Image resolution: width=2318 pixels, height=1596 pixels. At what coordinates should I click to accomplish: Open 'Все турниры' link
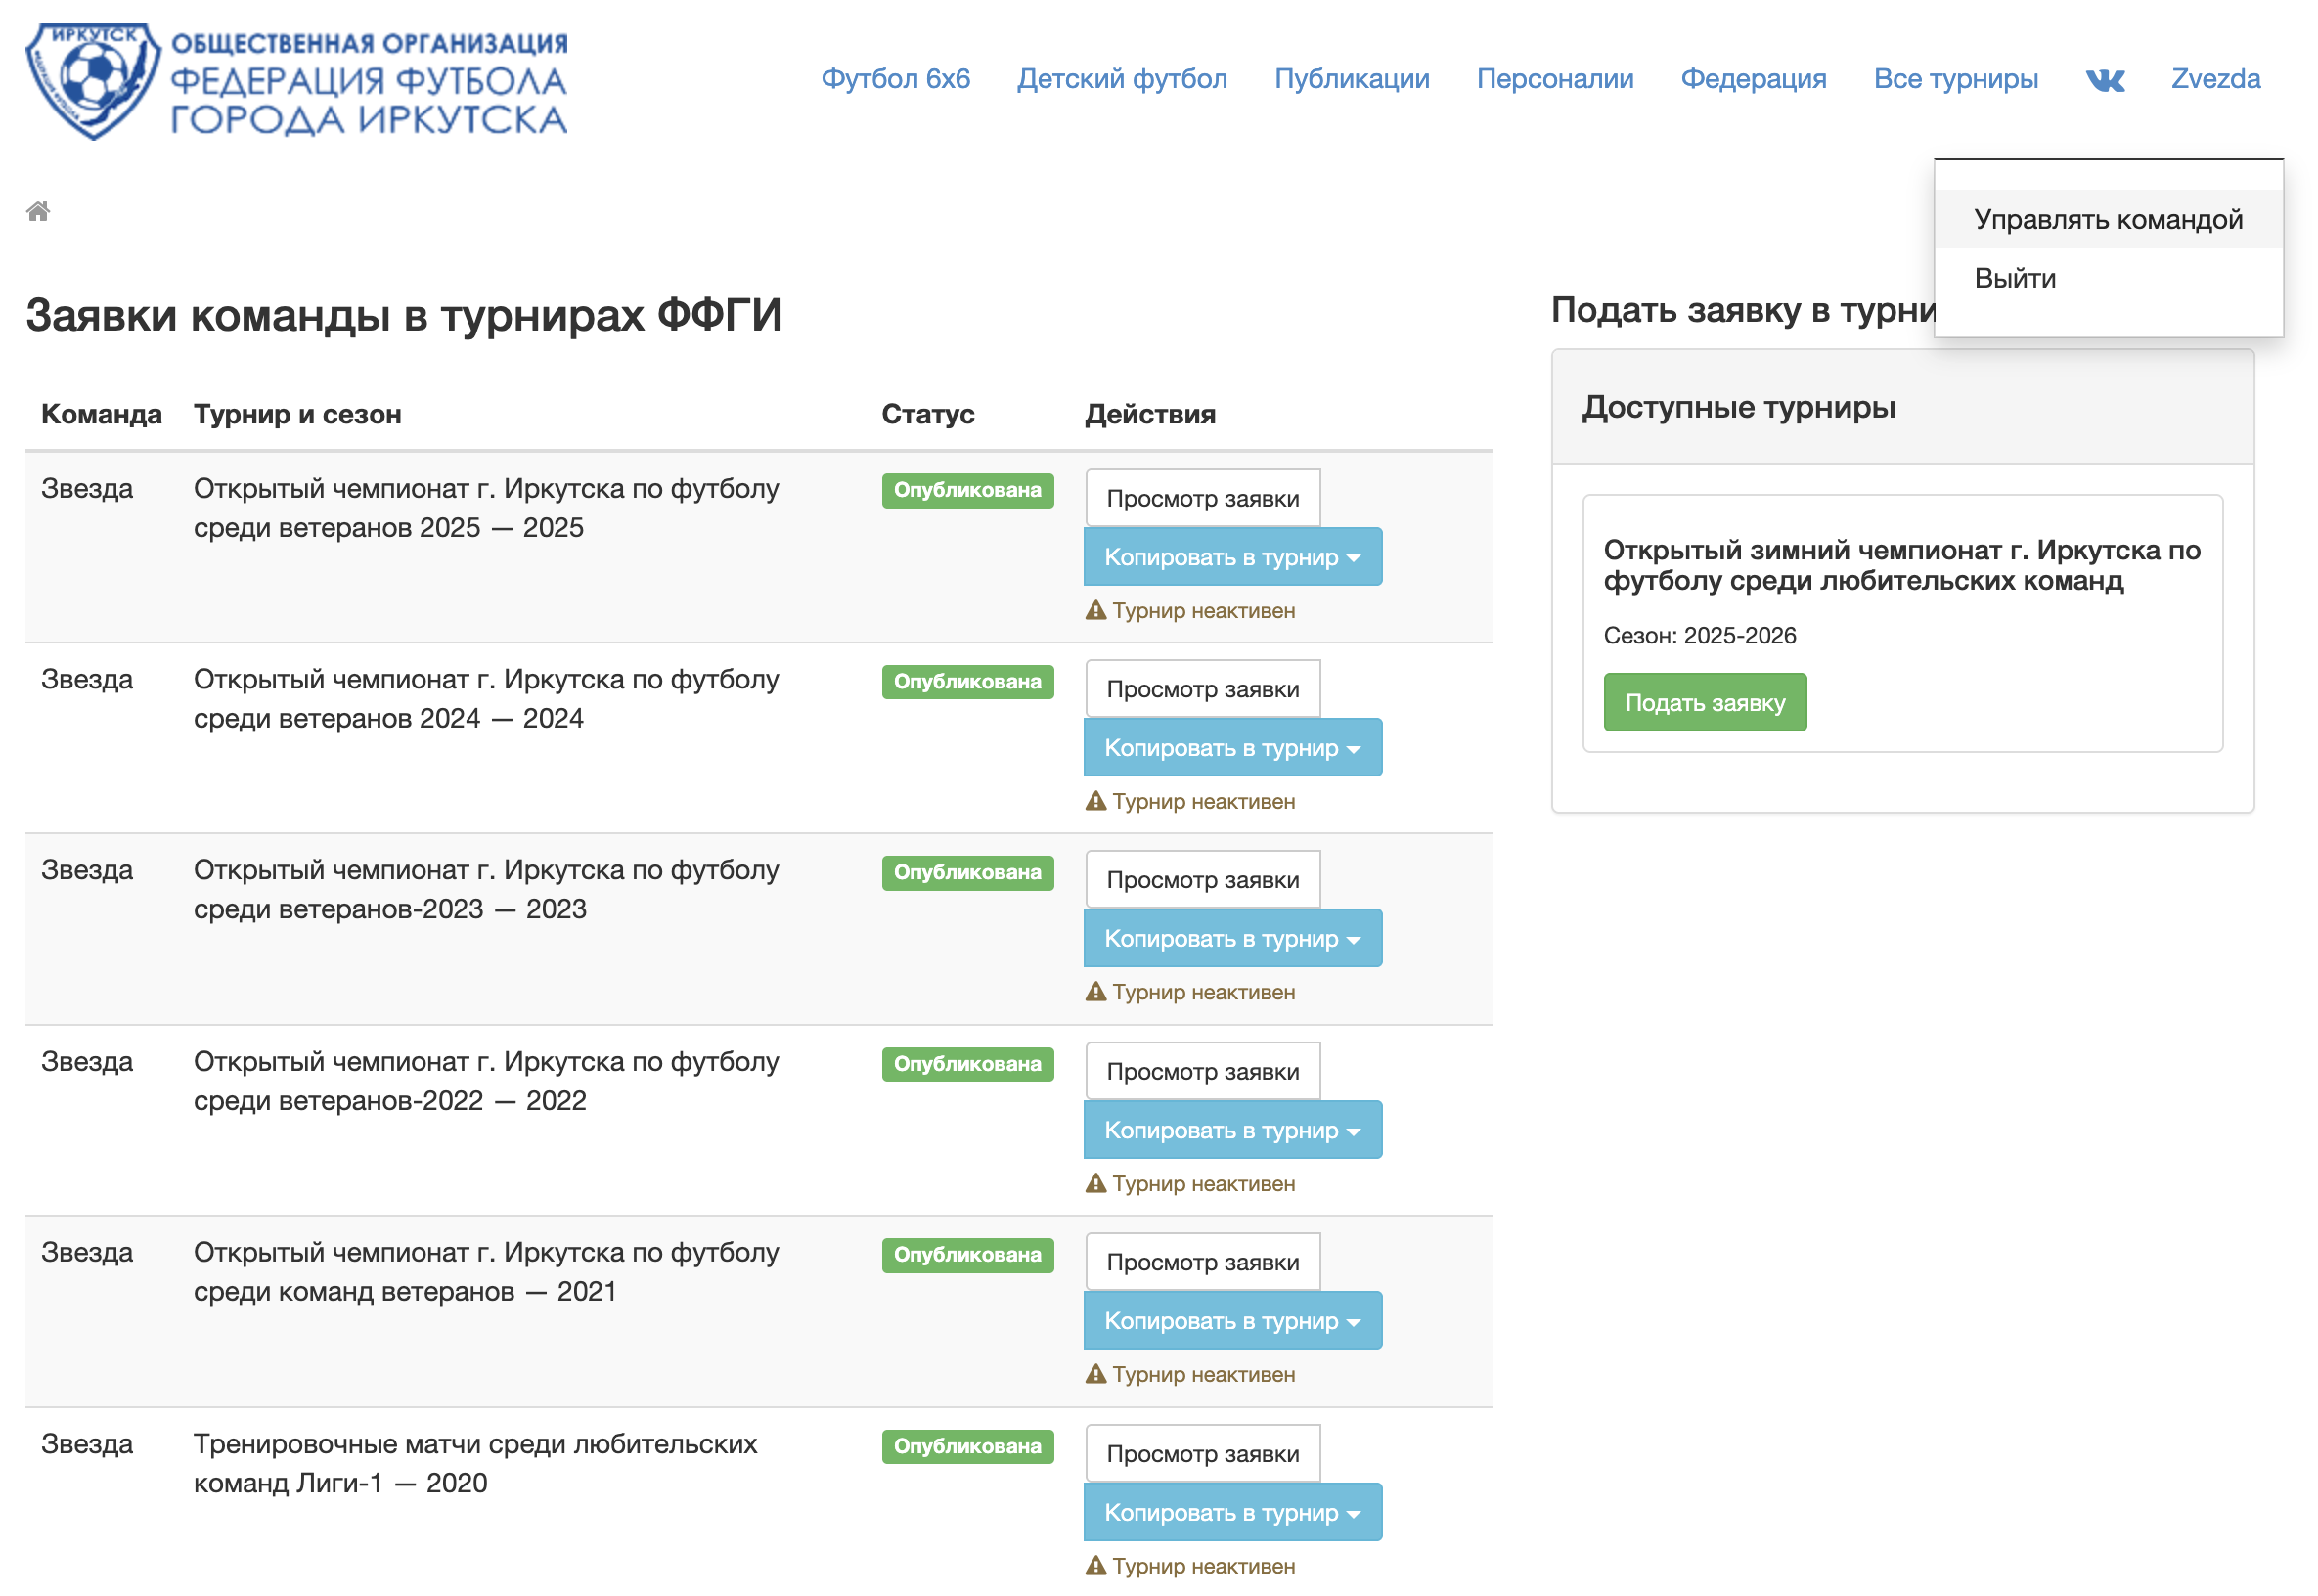(1955, 79)
